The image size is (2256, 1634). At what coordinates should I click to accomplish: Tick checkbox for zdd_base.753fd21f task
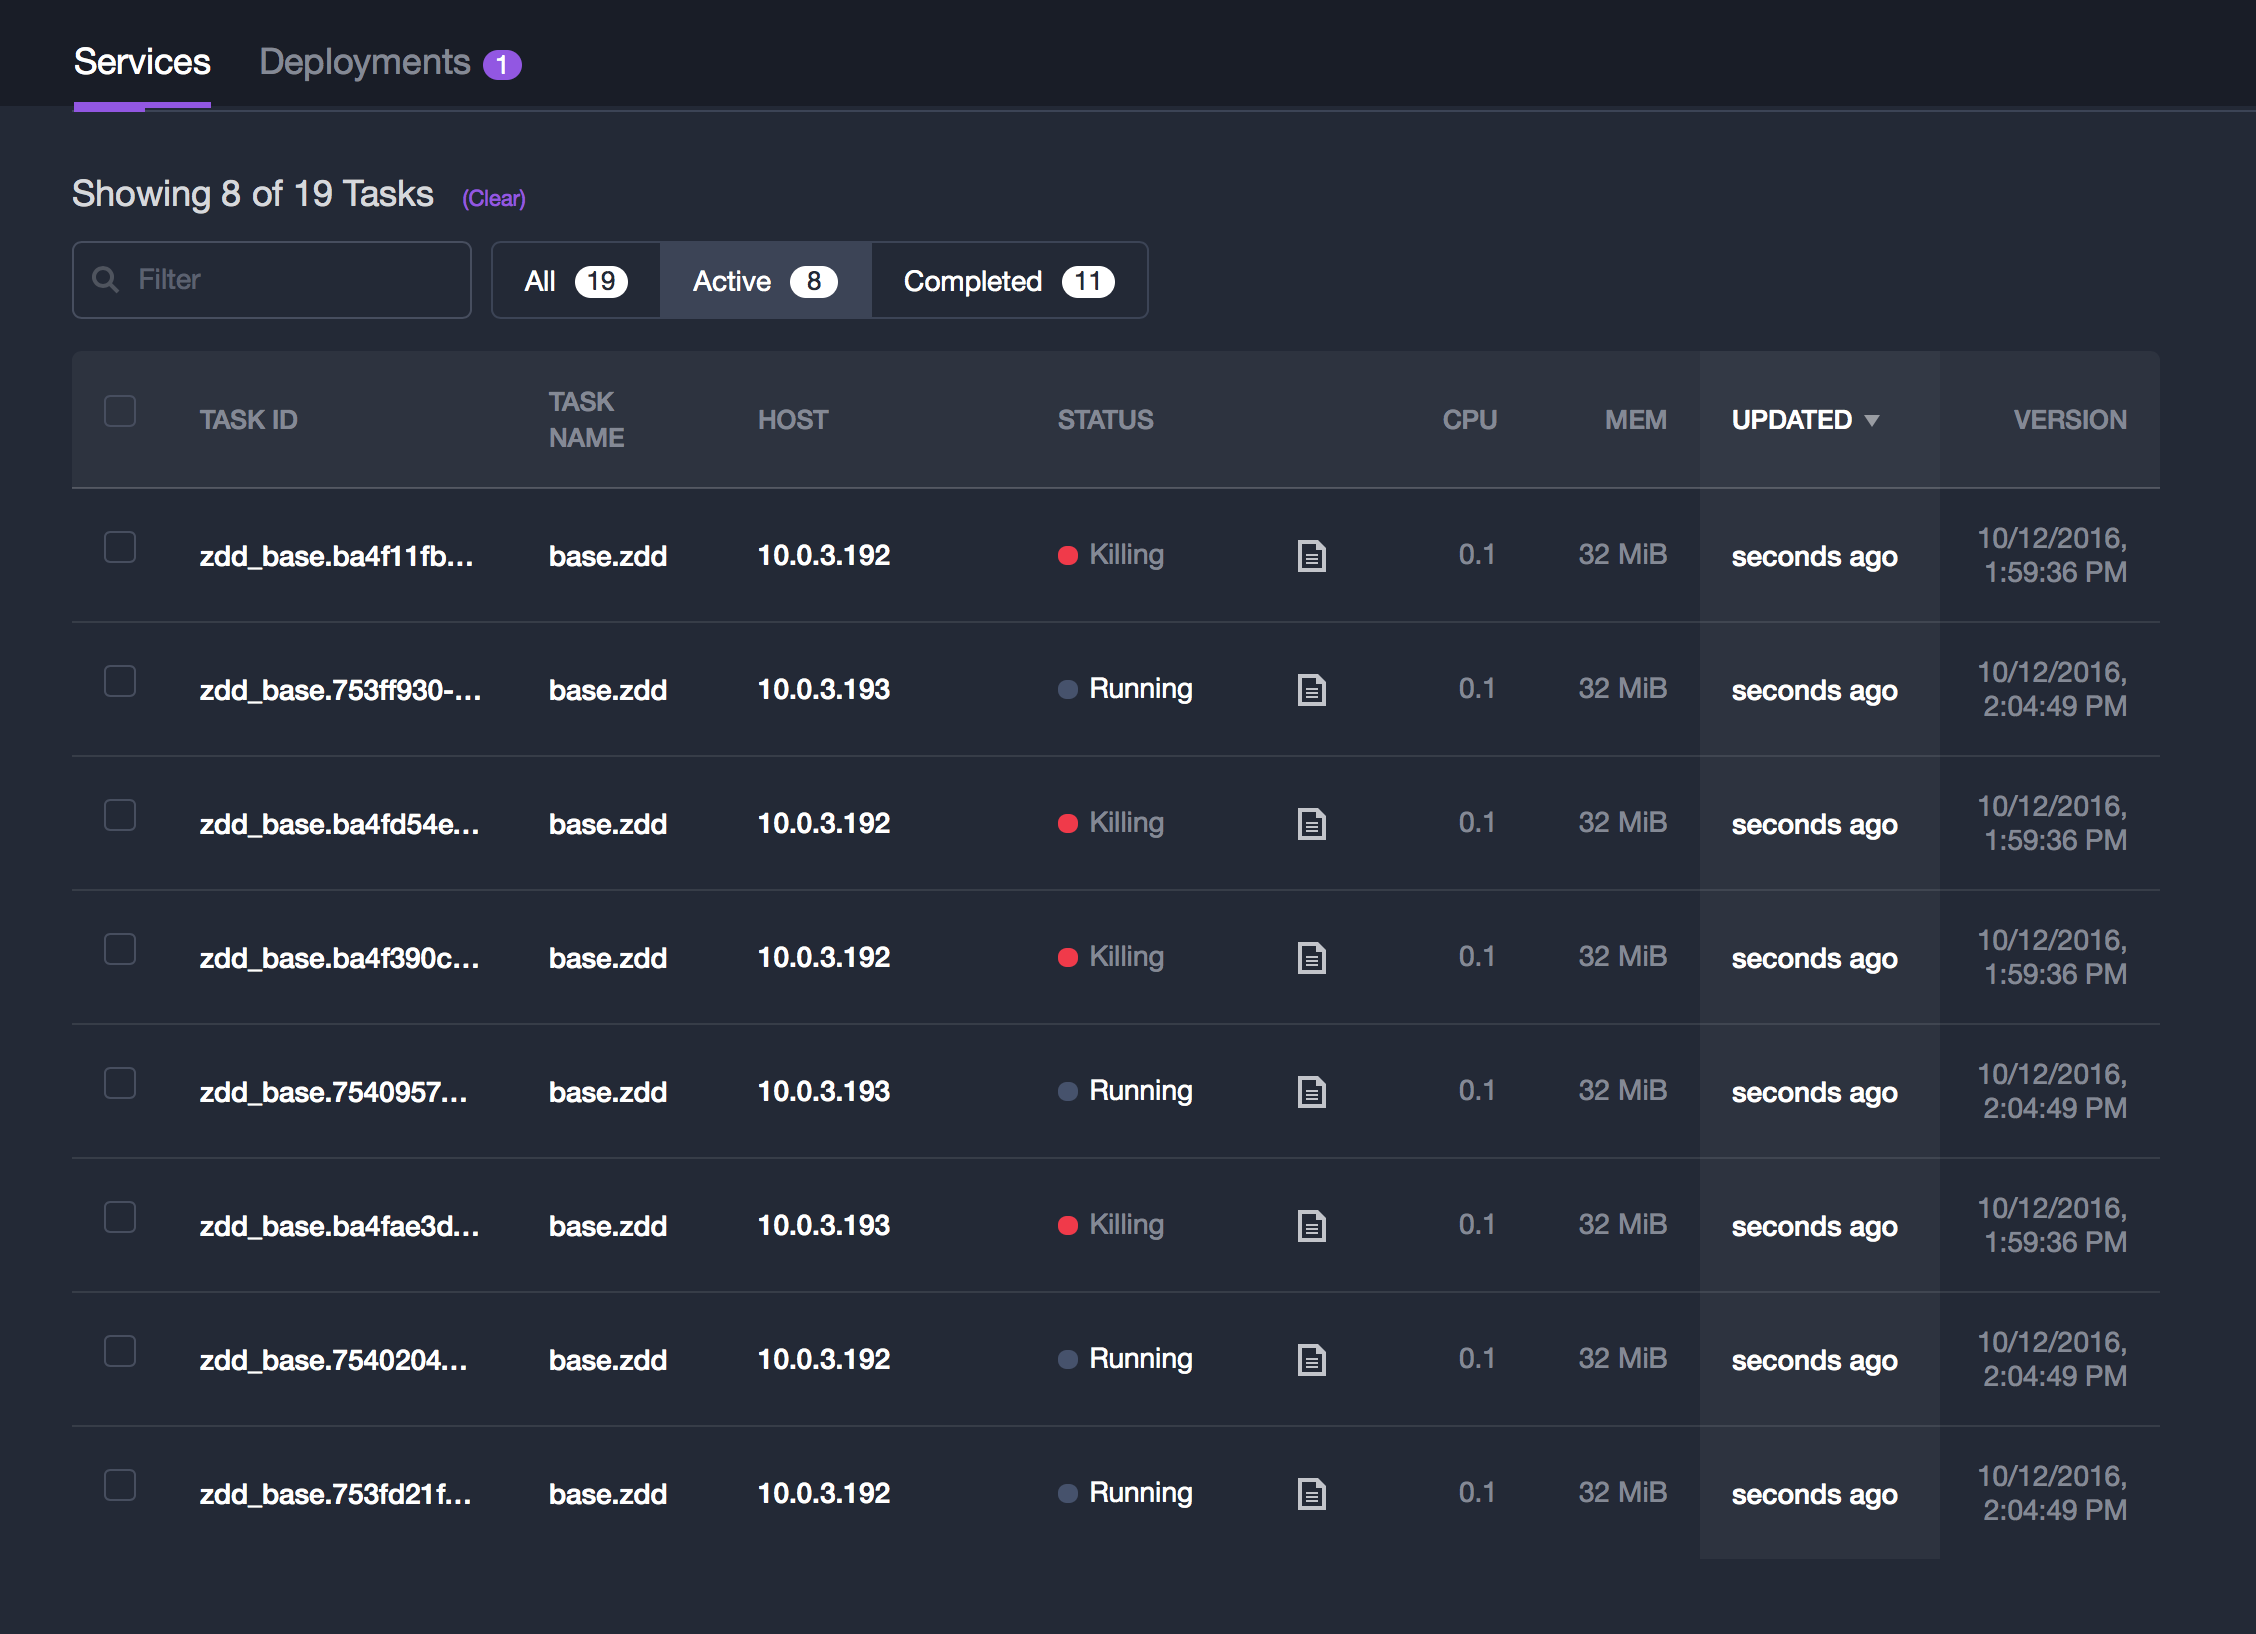[120, 1485]
